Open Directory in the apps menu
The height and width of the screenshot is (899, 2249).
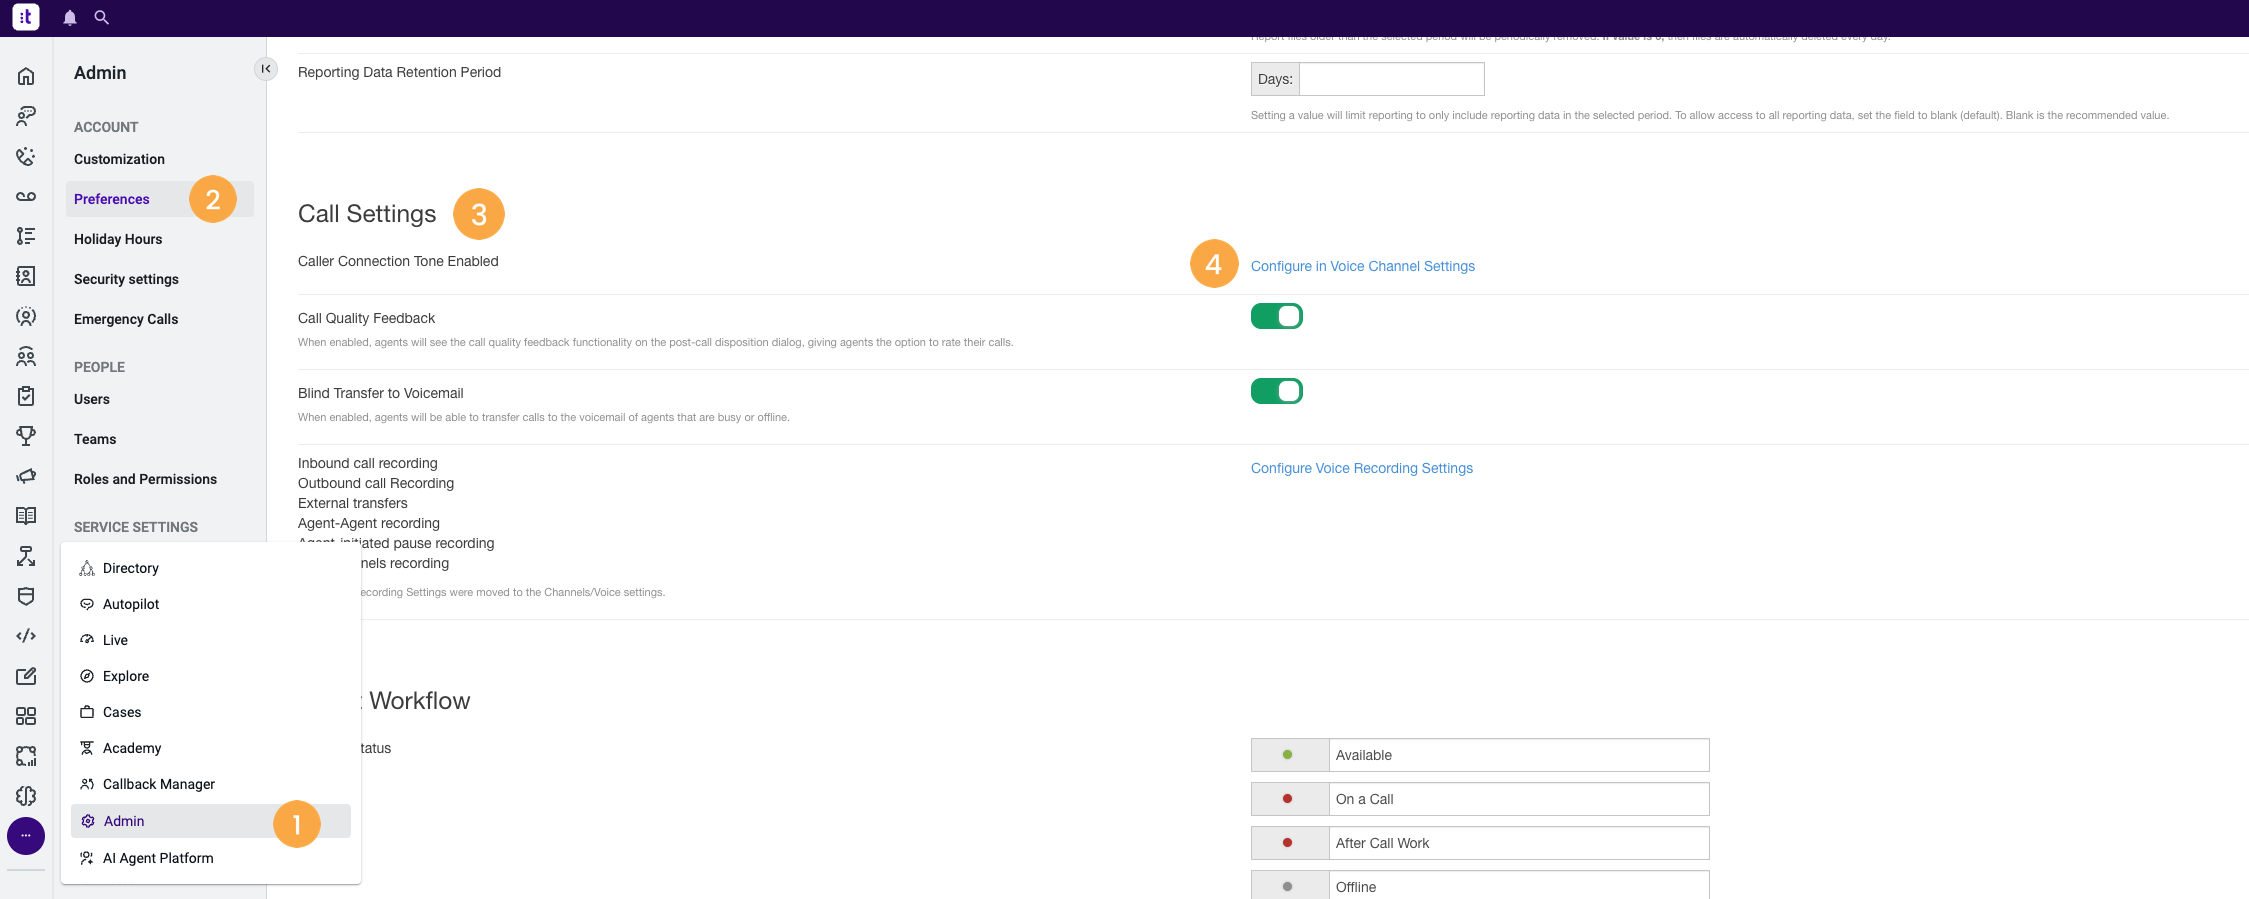click(211, 568)
